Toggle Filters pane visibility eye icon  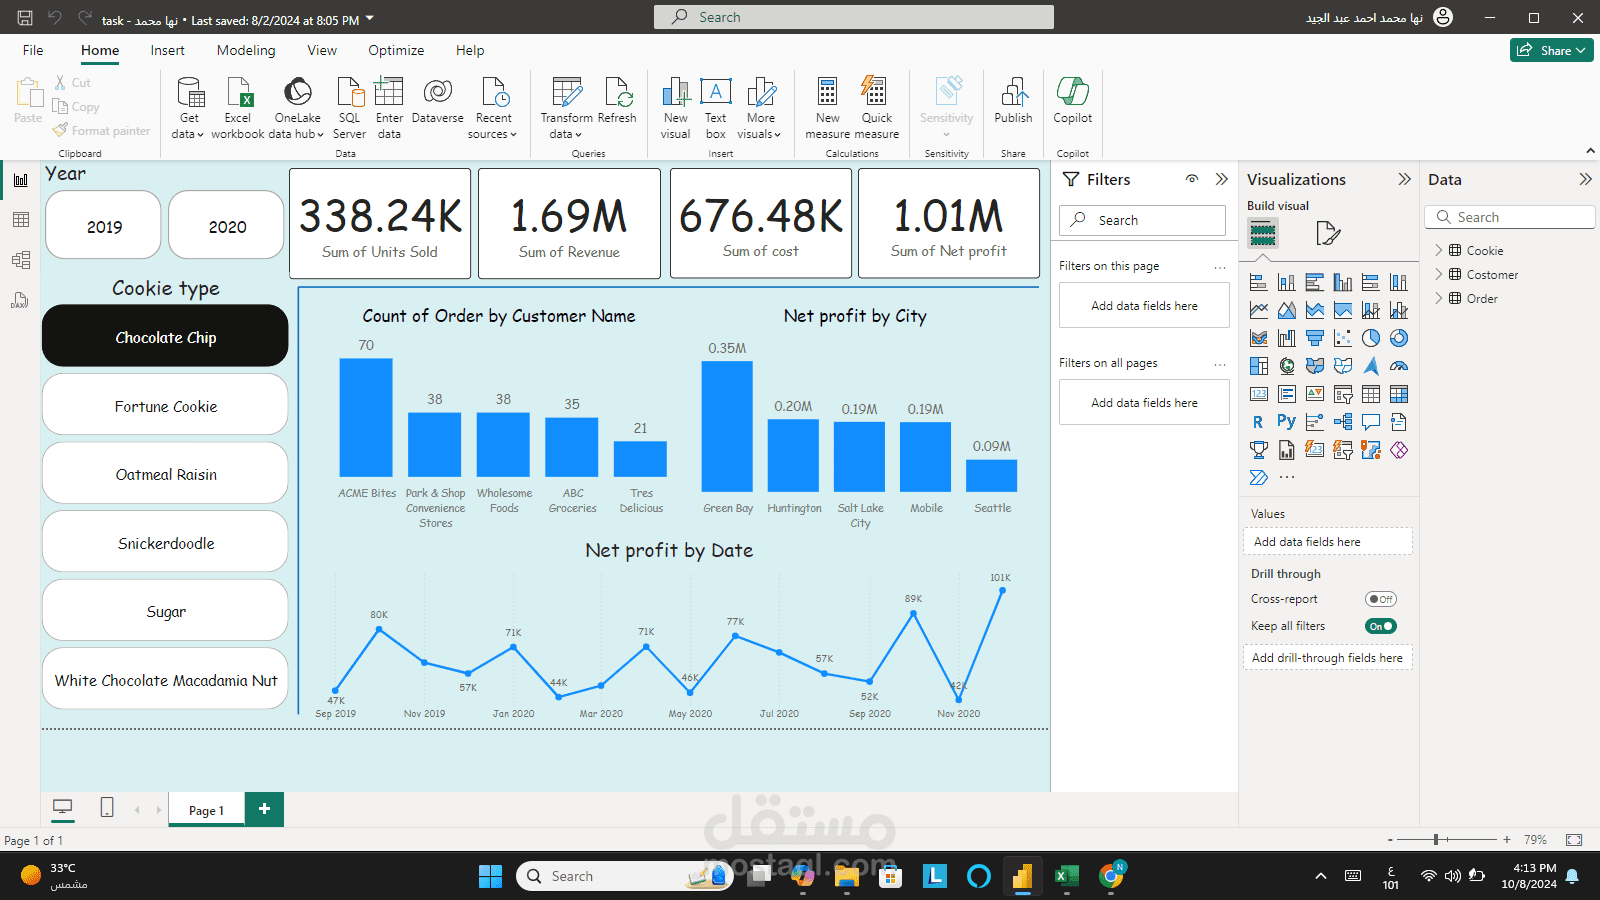pyautogui.click(x=1192, y=179)
